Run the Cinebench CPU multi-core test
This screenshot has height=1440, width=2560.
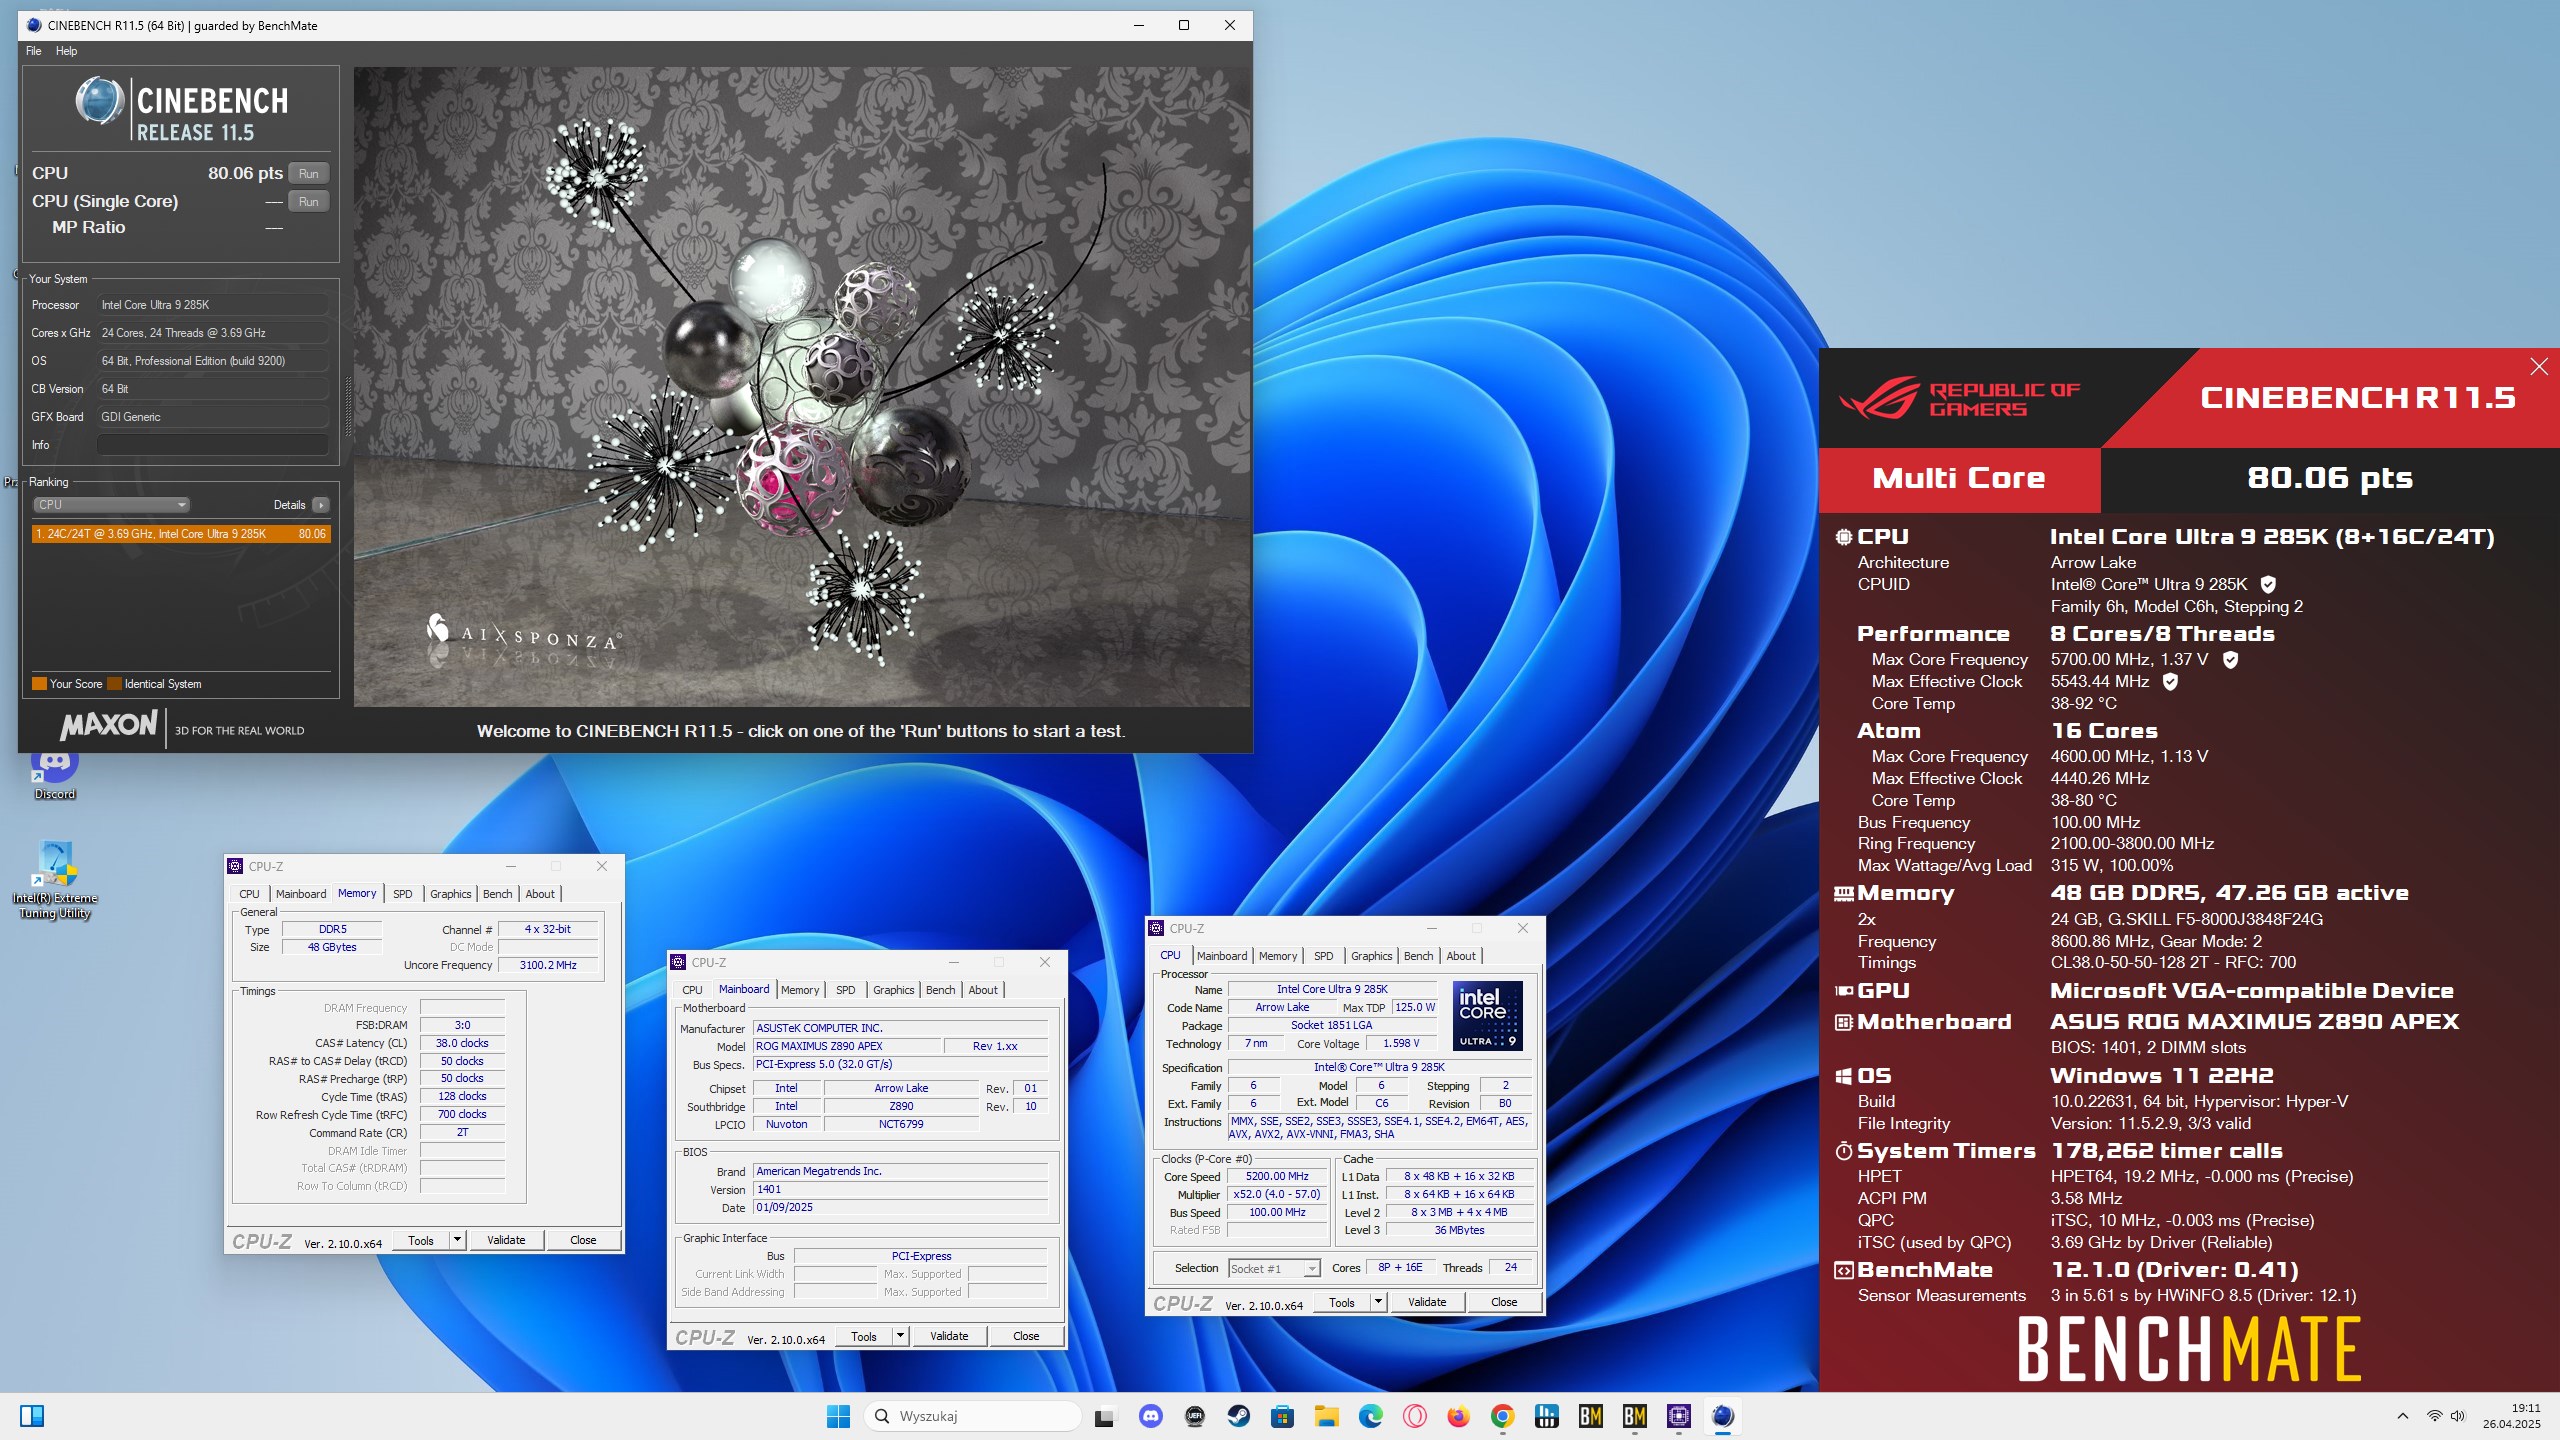[309, 173]
